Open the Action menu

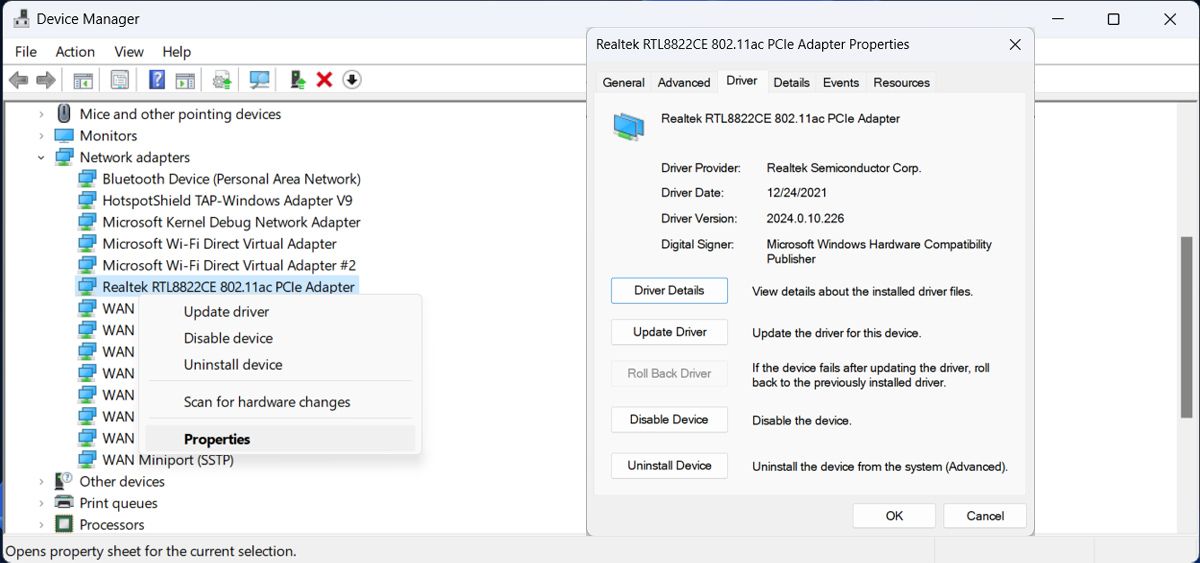coord(75,51)
